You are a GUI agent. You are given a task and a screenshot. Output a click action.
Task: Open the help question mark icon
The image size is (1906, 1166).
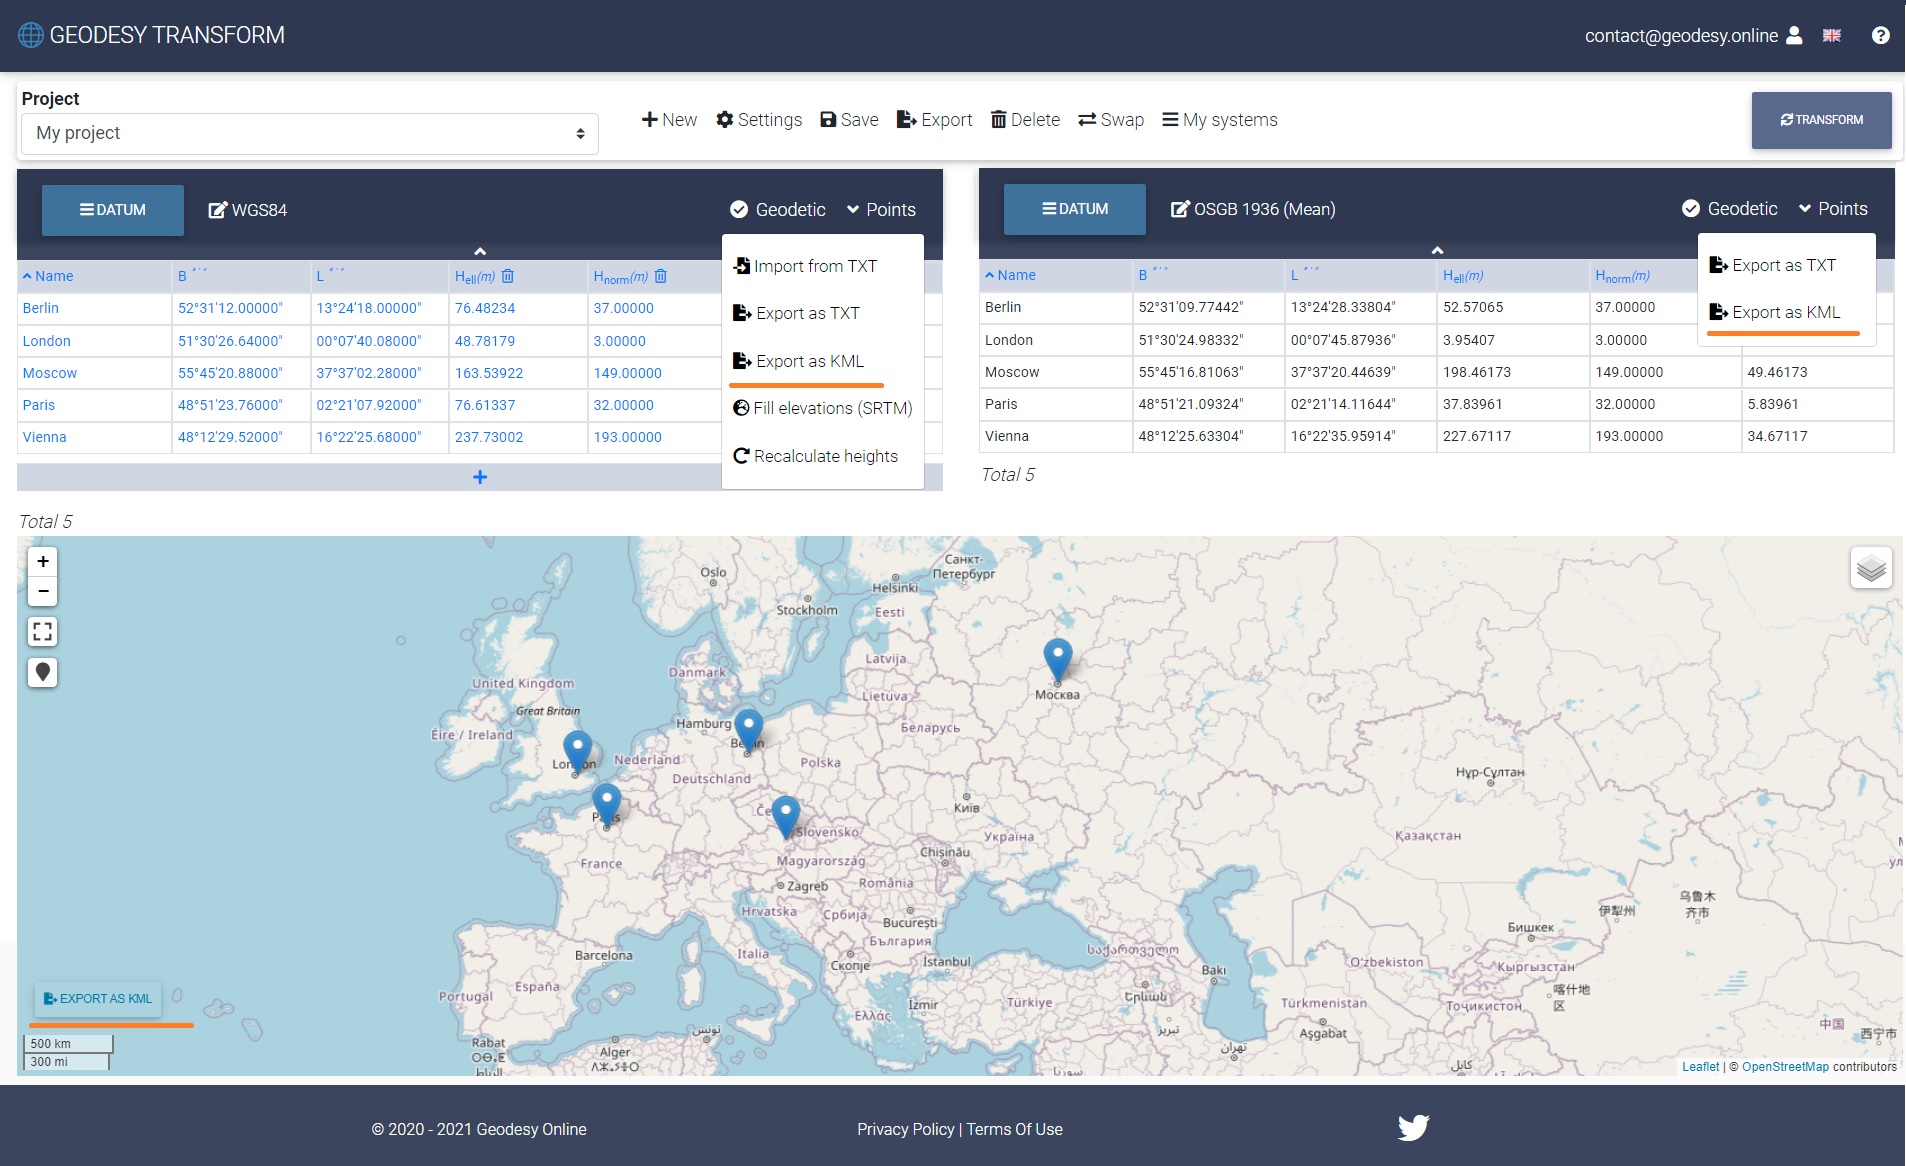point(1880,35)
